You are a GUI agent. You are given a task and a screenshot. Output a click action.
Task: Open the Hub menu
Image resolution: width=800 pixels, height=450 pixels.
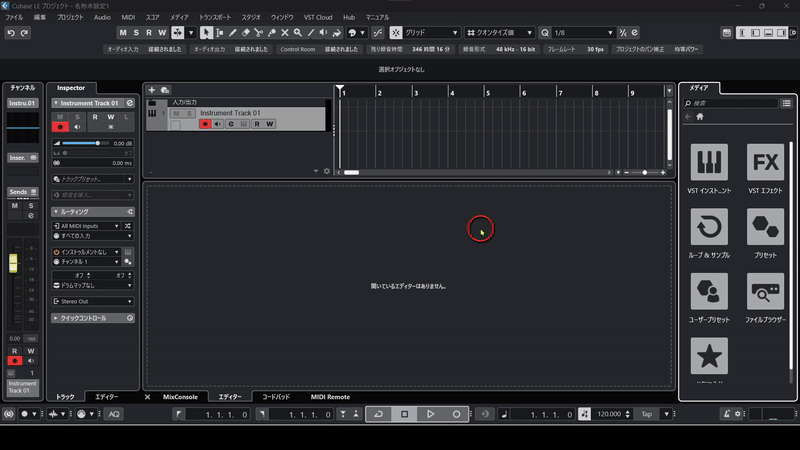[349, 17]
